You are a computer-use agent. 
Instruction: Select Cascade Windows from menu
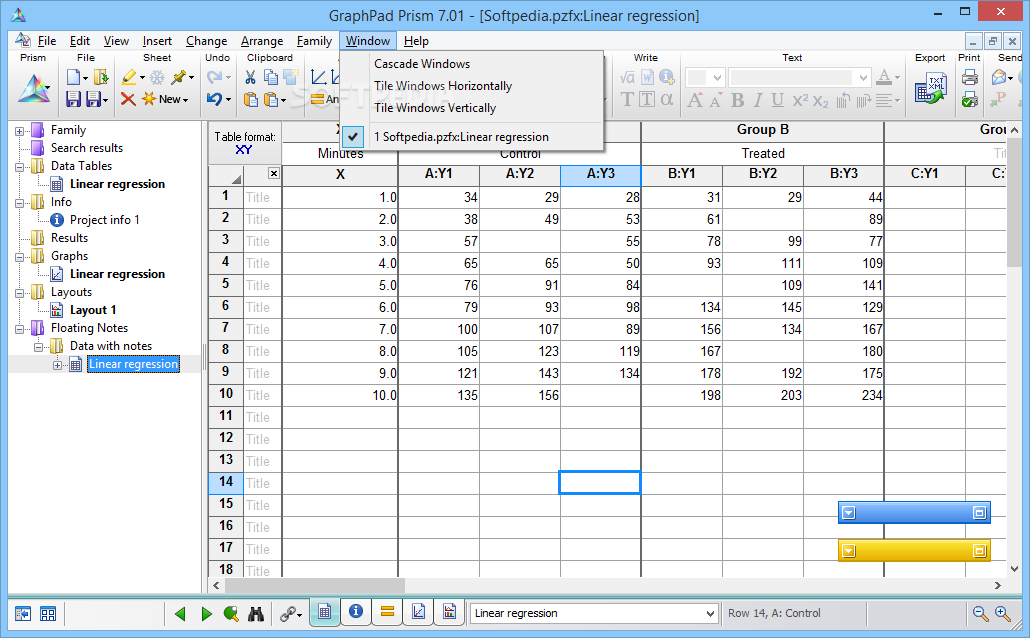click(421, 64)
